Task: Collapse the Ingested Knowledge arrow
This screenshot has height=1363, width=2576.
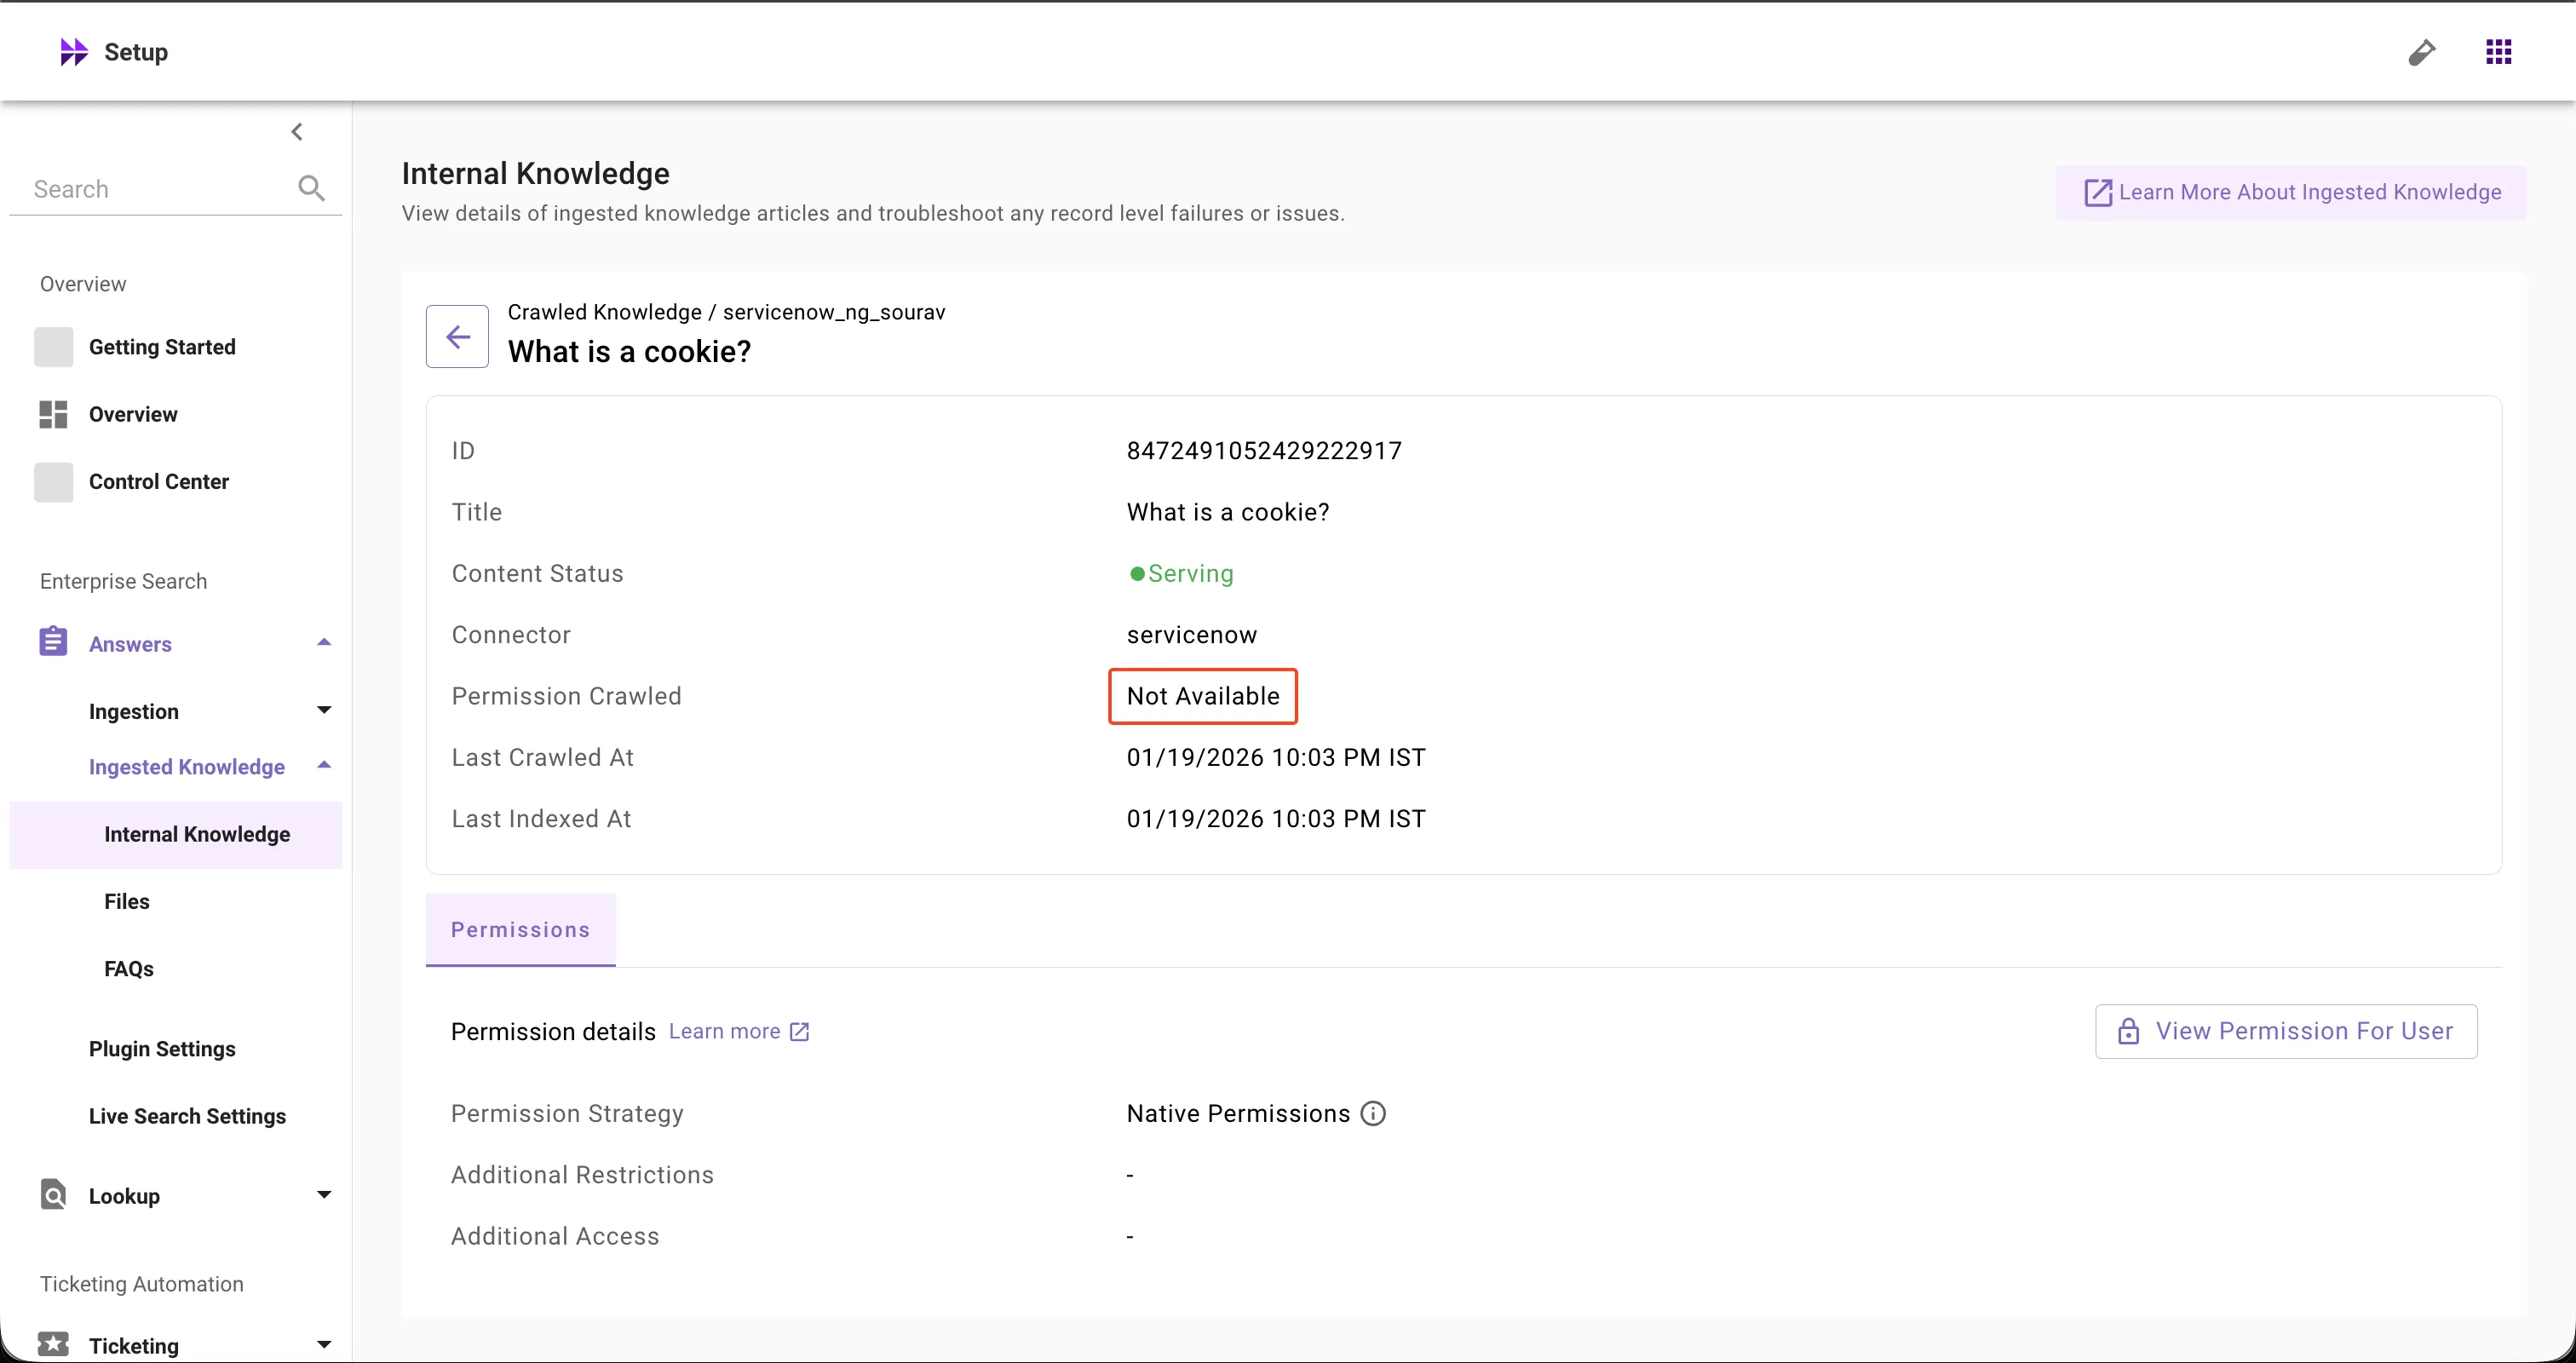Action: point(323,766)
